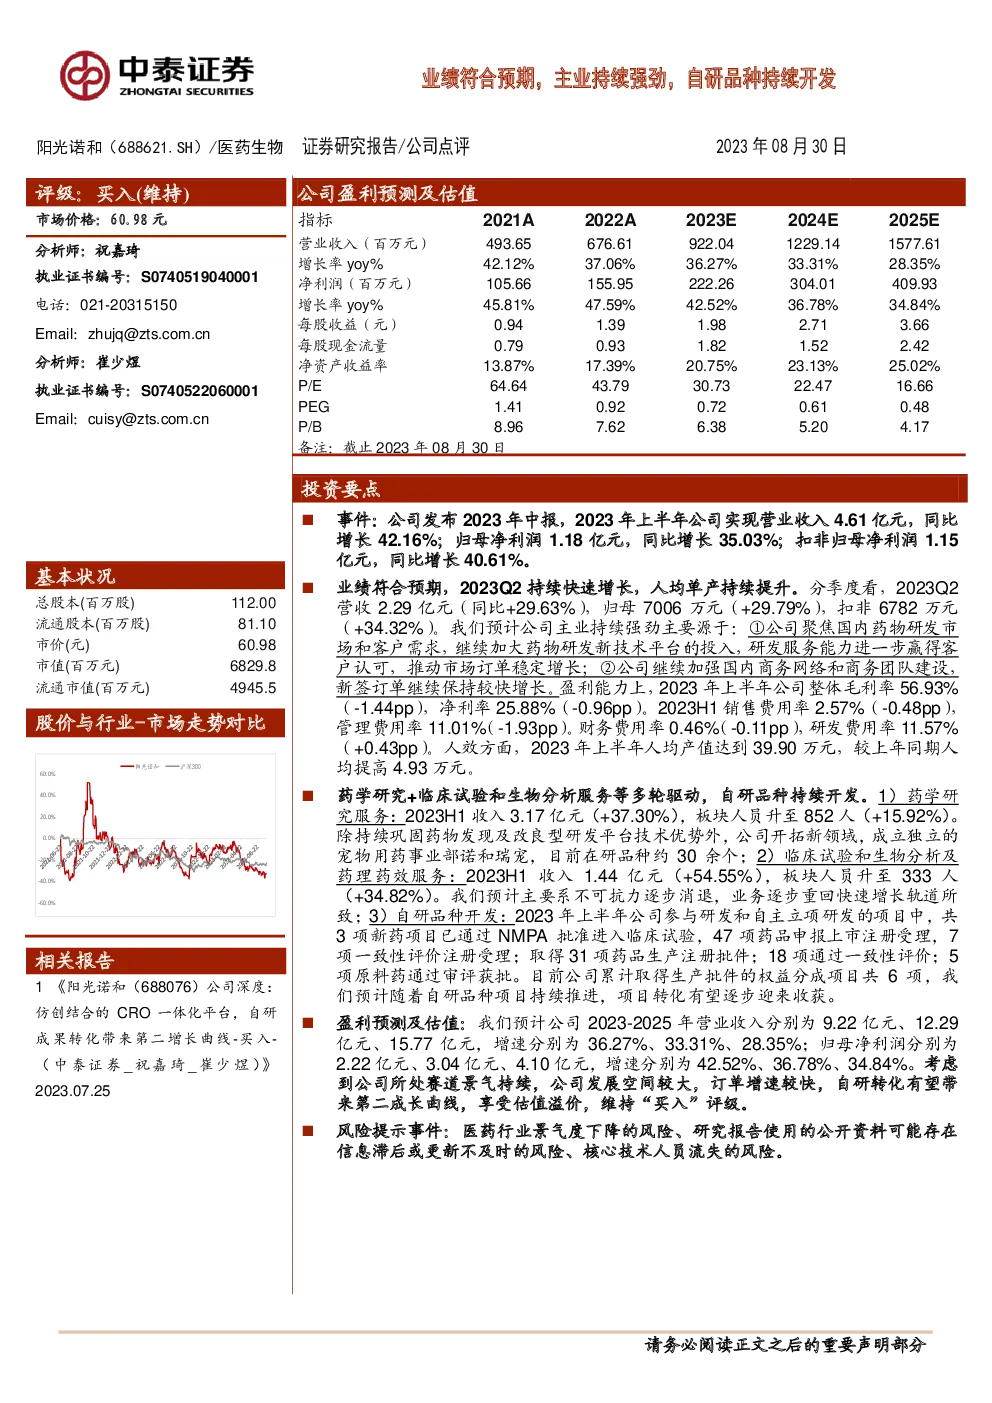Click the ZHONGTAI SECURITIES English name text

[x=186, y=92]
